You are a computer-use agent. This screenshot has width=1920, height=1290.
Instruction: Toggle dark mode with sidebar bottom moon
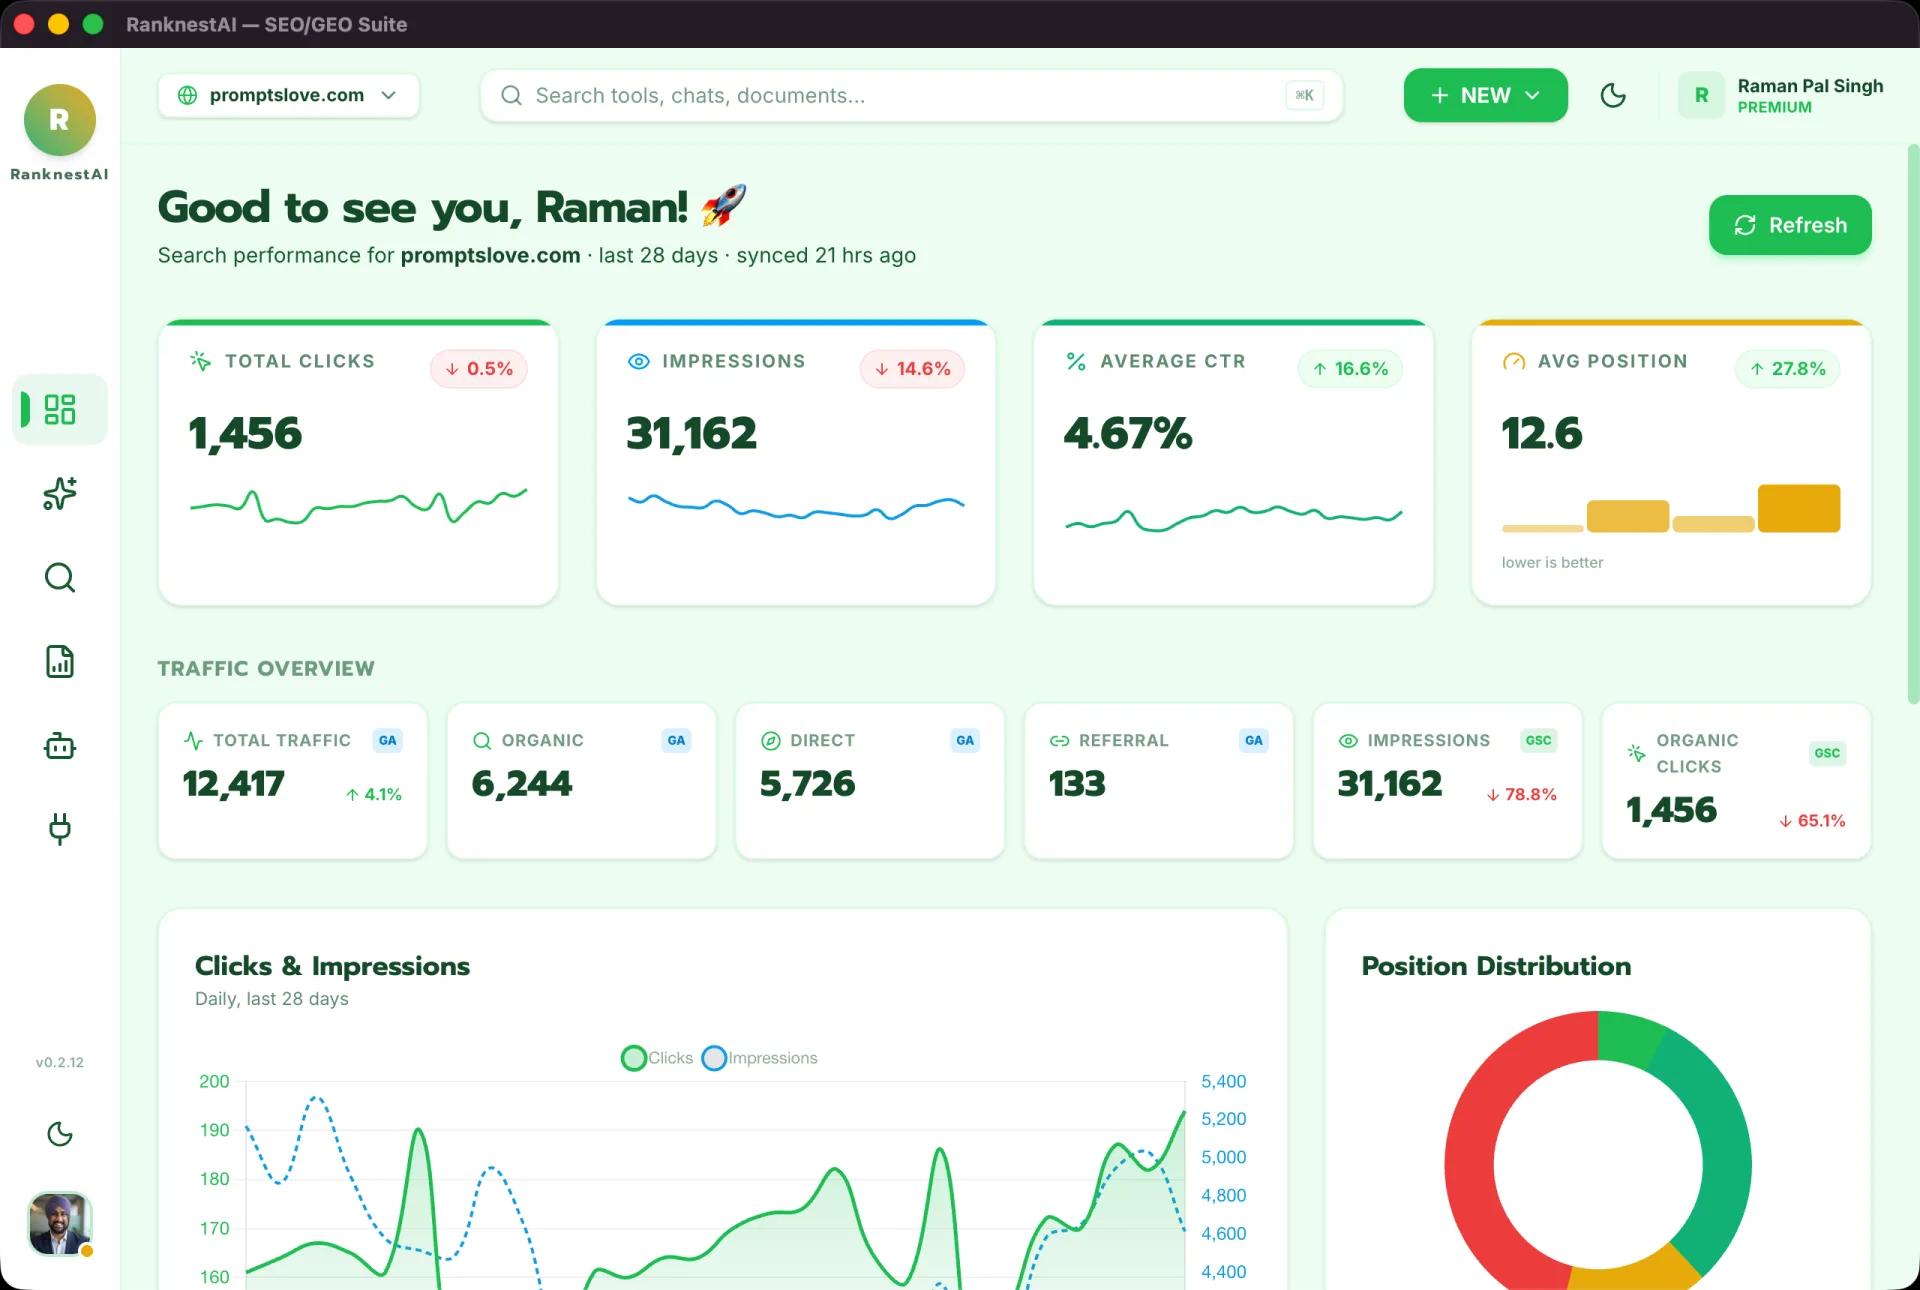(60, 1134)
